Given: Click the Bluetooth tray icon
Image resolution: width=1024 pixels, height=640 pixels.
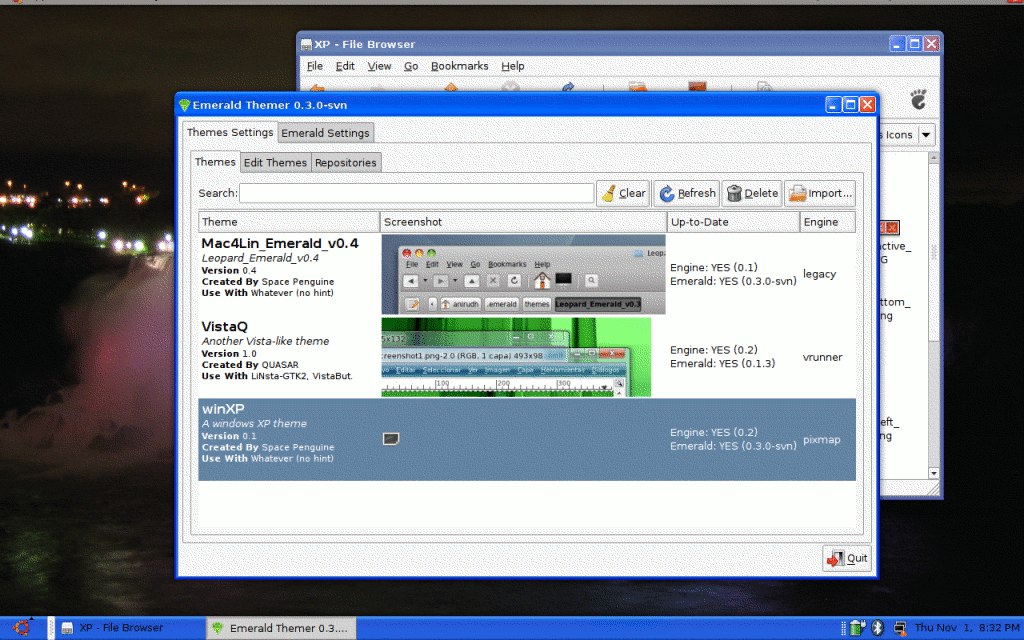Looking at the screenshot, I should (x=878, y=628).
